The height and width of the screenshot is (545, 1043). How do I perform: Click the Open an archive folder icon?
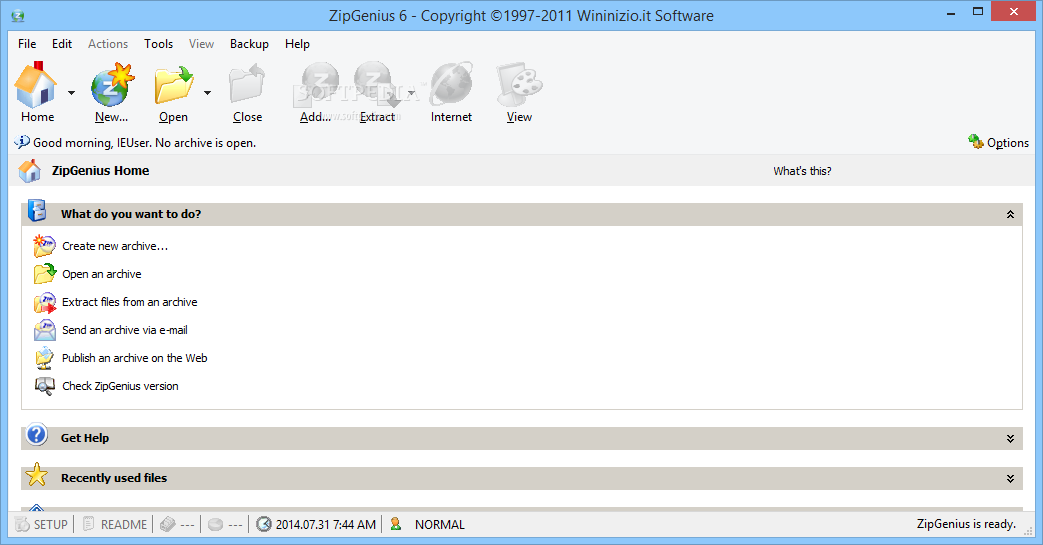[45, 273]
